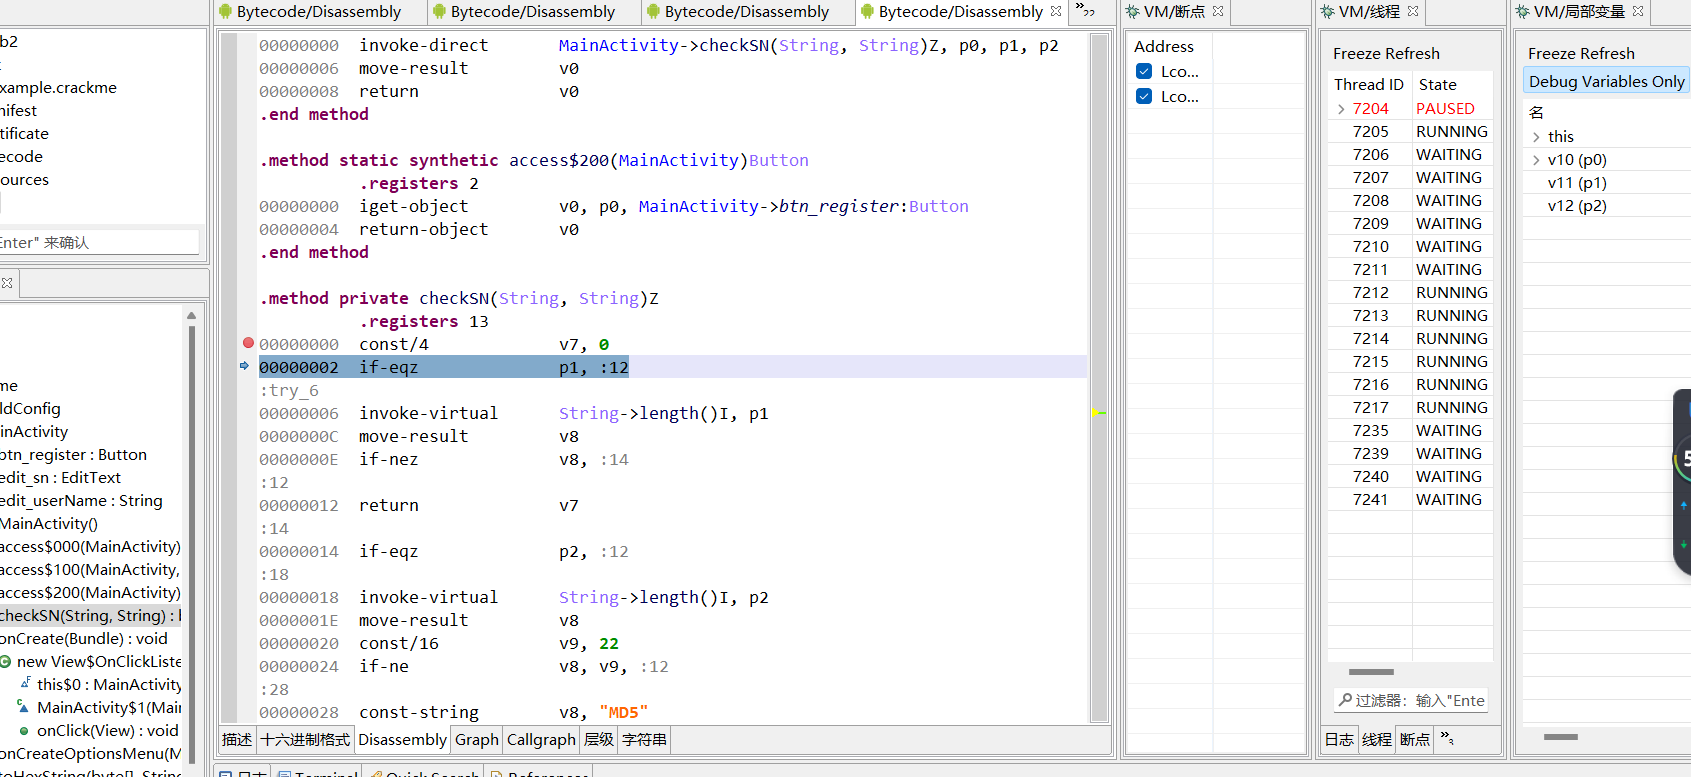Click the Android icon on last Bytecode/Disassembly tab
Viewport: 1691px width, 777px height.
point(867,12)
